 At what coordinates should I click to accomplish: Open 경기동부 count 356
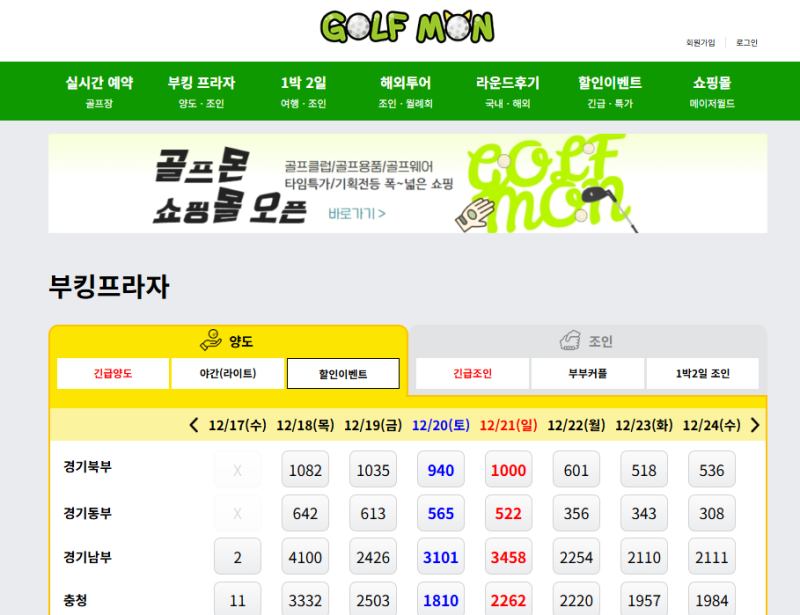[x=576, y=513]
